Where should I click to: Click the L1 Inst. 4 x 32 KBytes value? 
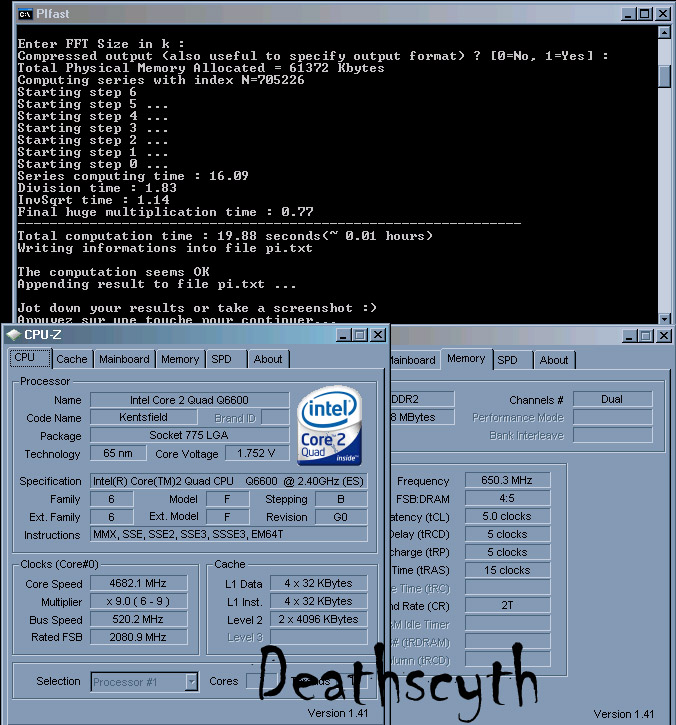(x=319, y=601)
